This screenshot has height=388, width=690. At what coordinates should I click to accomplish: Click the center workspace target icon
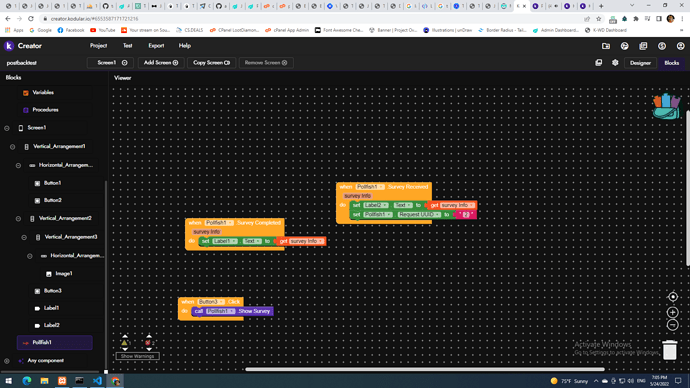coord(672,297)
